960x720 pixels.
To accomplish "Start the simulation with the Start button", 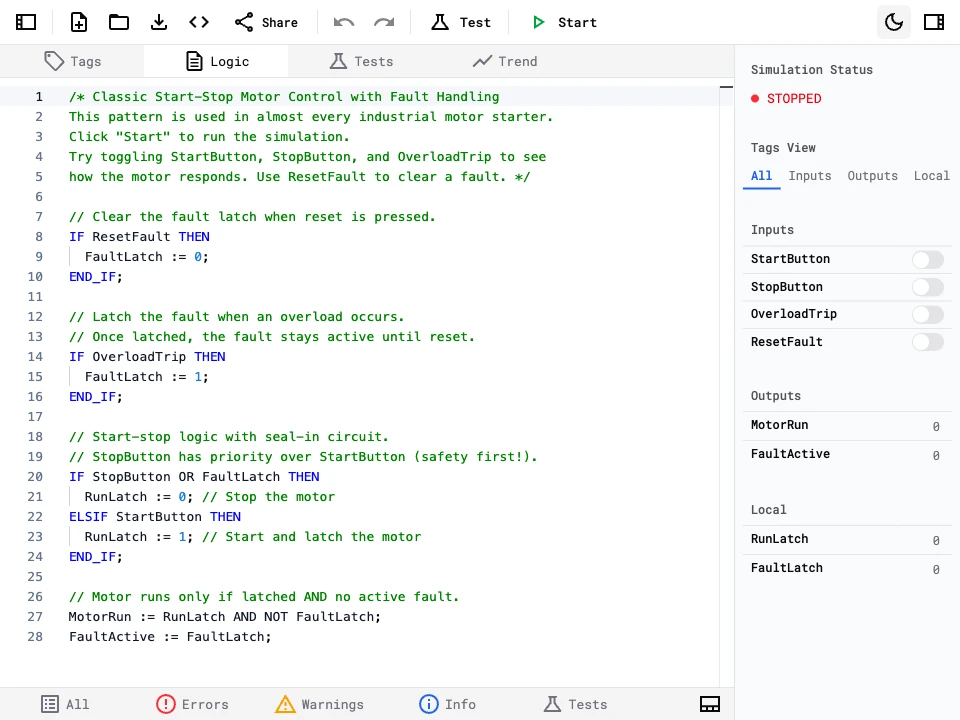I will tap(564, 21).
